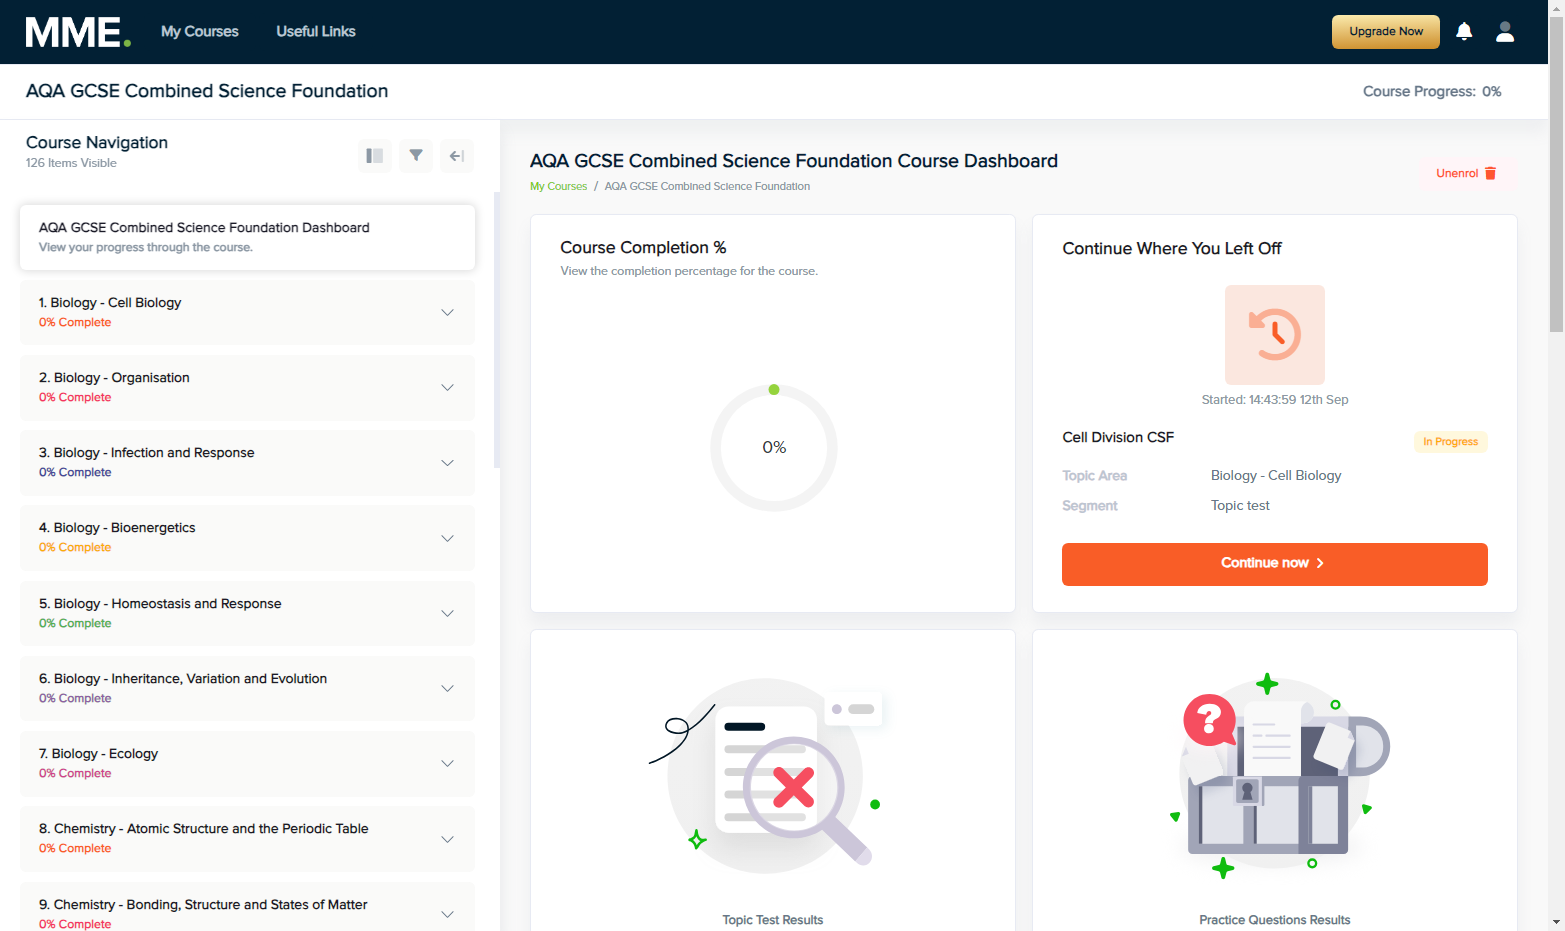1565x931 pixels.
Task: Click Course Progress: 0% text
Action: 1432,91
